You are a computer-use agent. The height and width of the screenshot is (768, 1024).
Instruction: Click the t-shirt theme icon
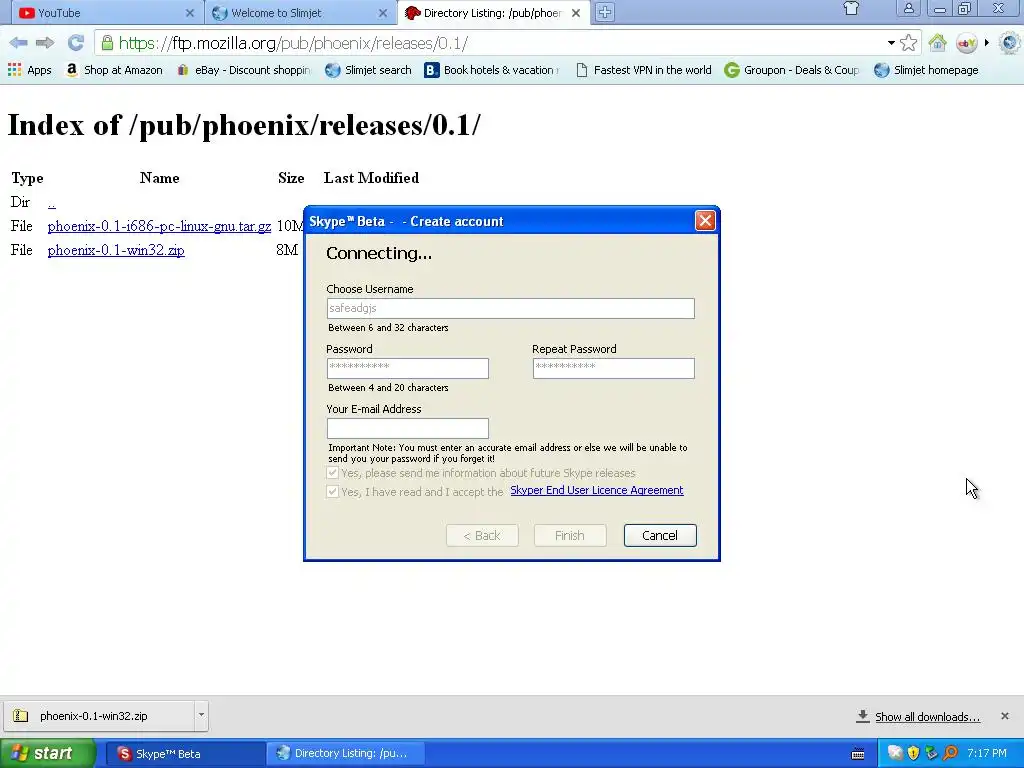pos(851,9)
